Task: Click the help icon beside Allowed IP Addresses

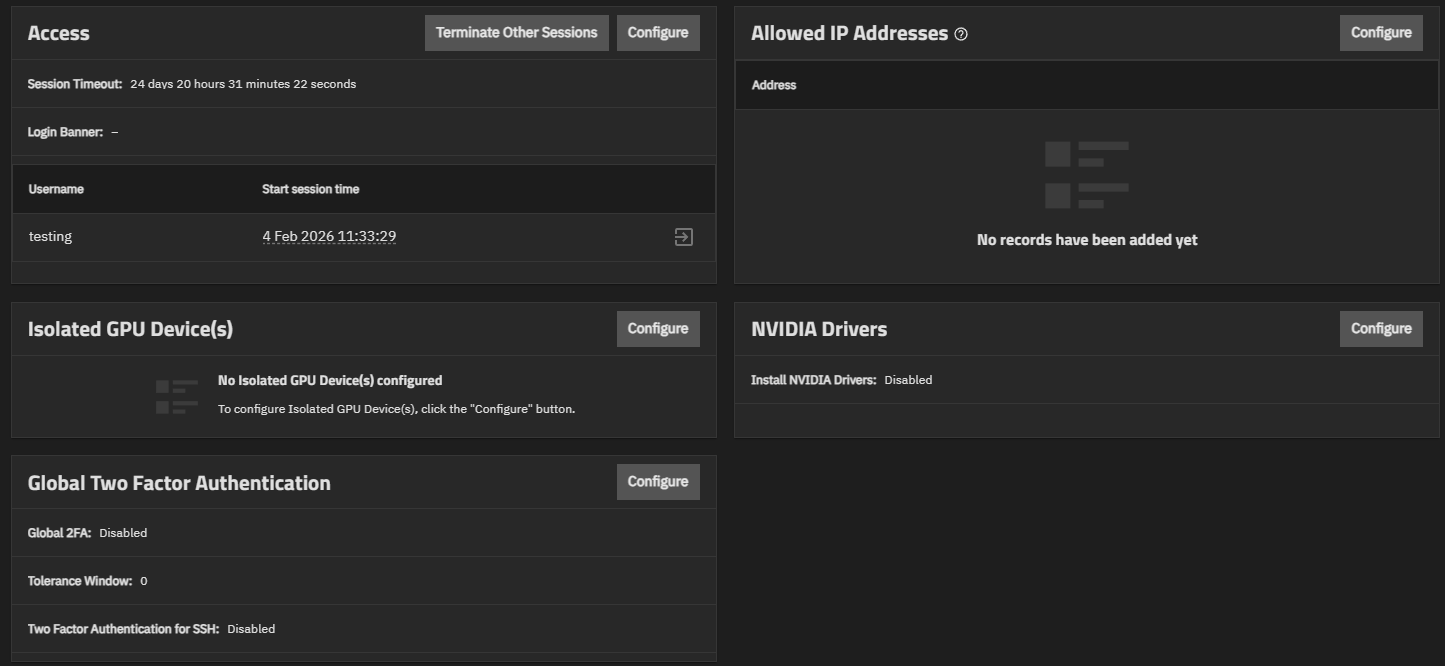Action: [x=961, y=34]
